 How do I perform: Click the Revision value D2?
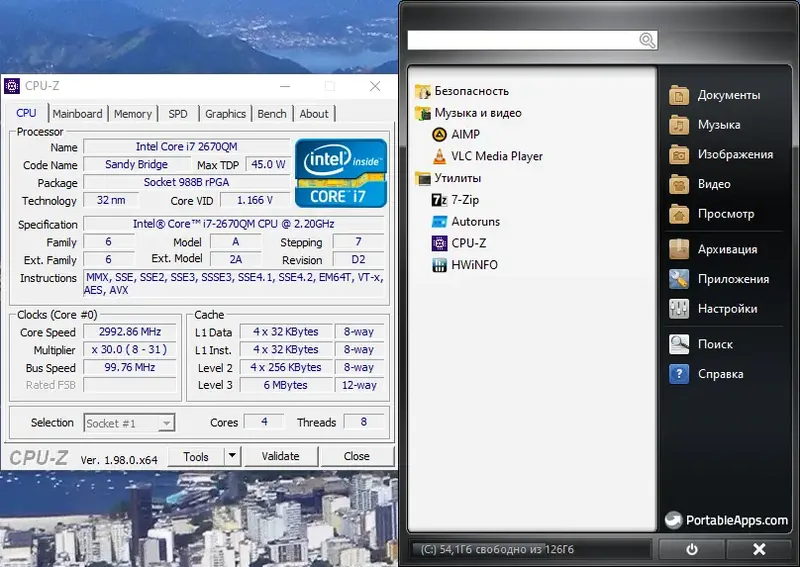[358, 259]
